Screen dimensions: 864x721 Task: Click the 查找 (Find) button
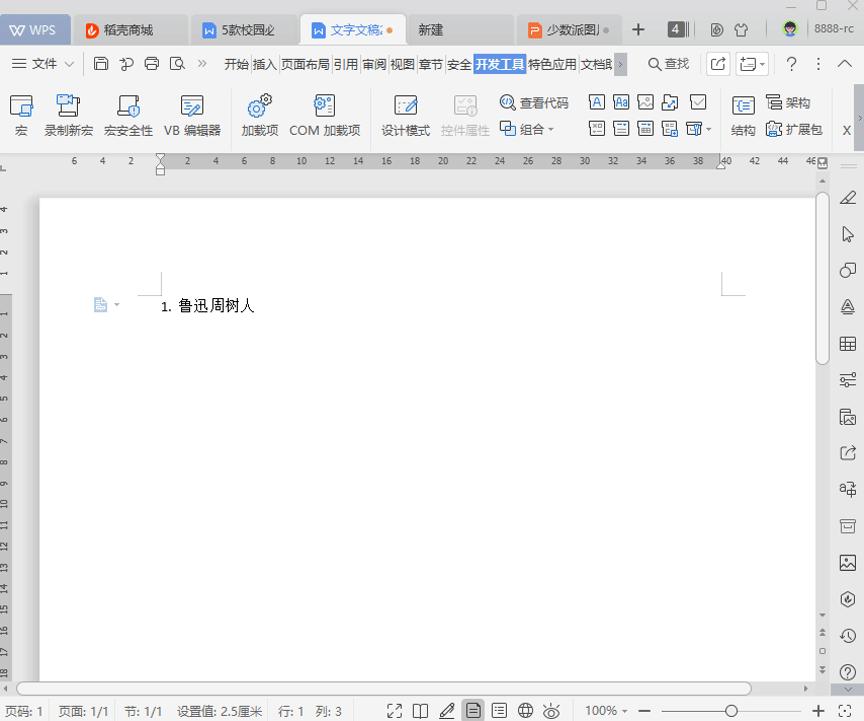coord(666,63)
